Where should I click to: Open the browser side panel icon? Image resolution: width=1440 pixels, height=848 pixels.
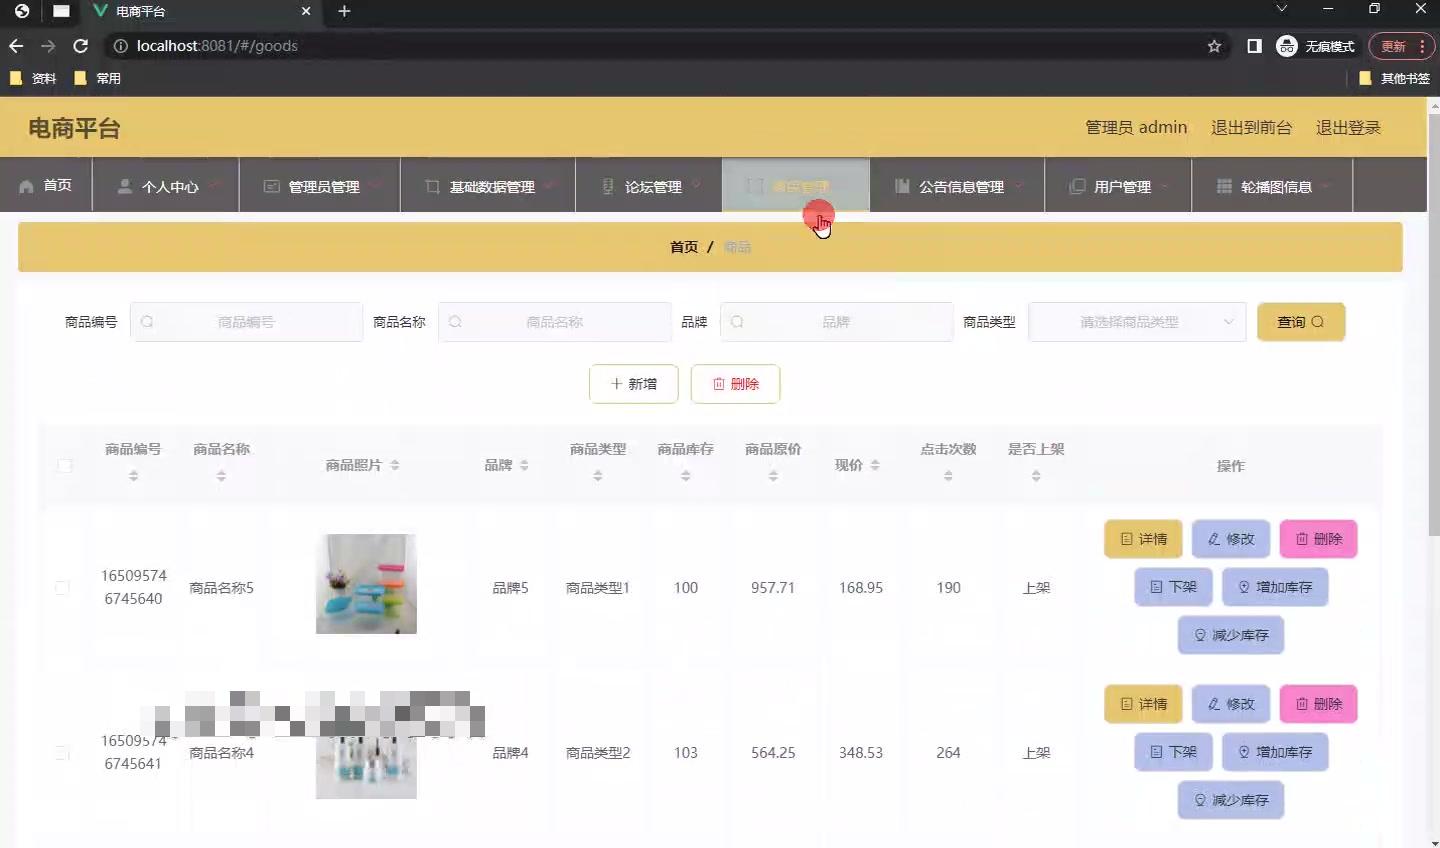(x=1254, y=46)
